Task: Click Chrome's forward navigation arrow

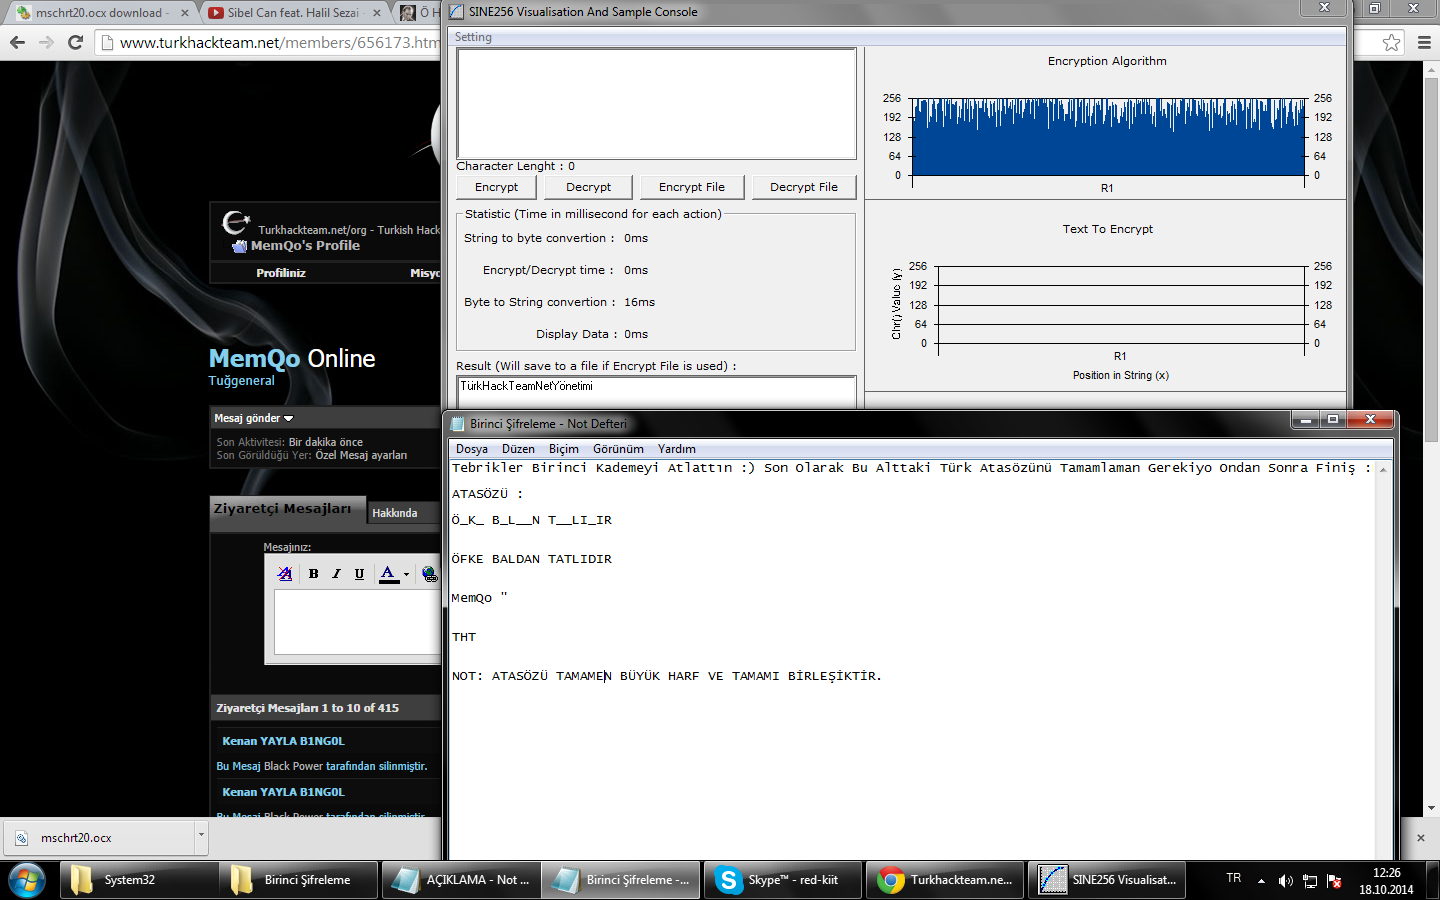Action: [x=46, y=42]
